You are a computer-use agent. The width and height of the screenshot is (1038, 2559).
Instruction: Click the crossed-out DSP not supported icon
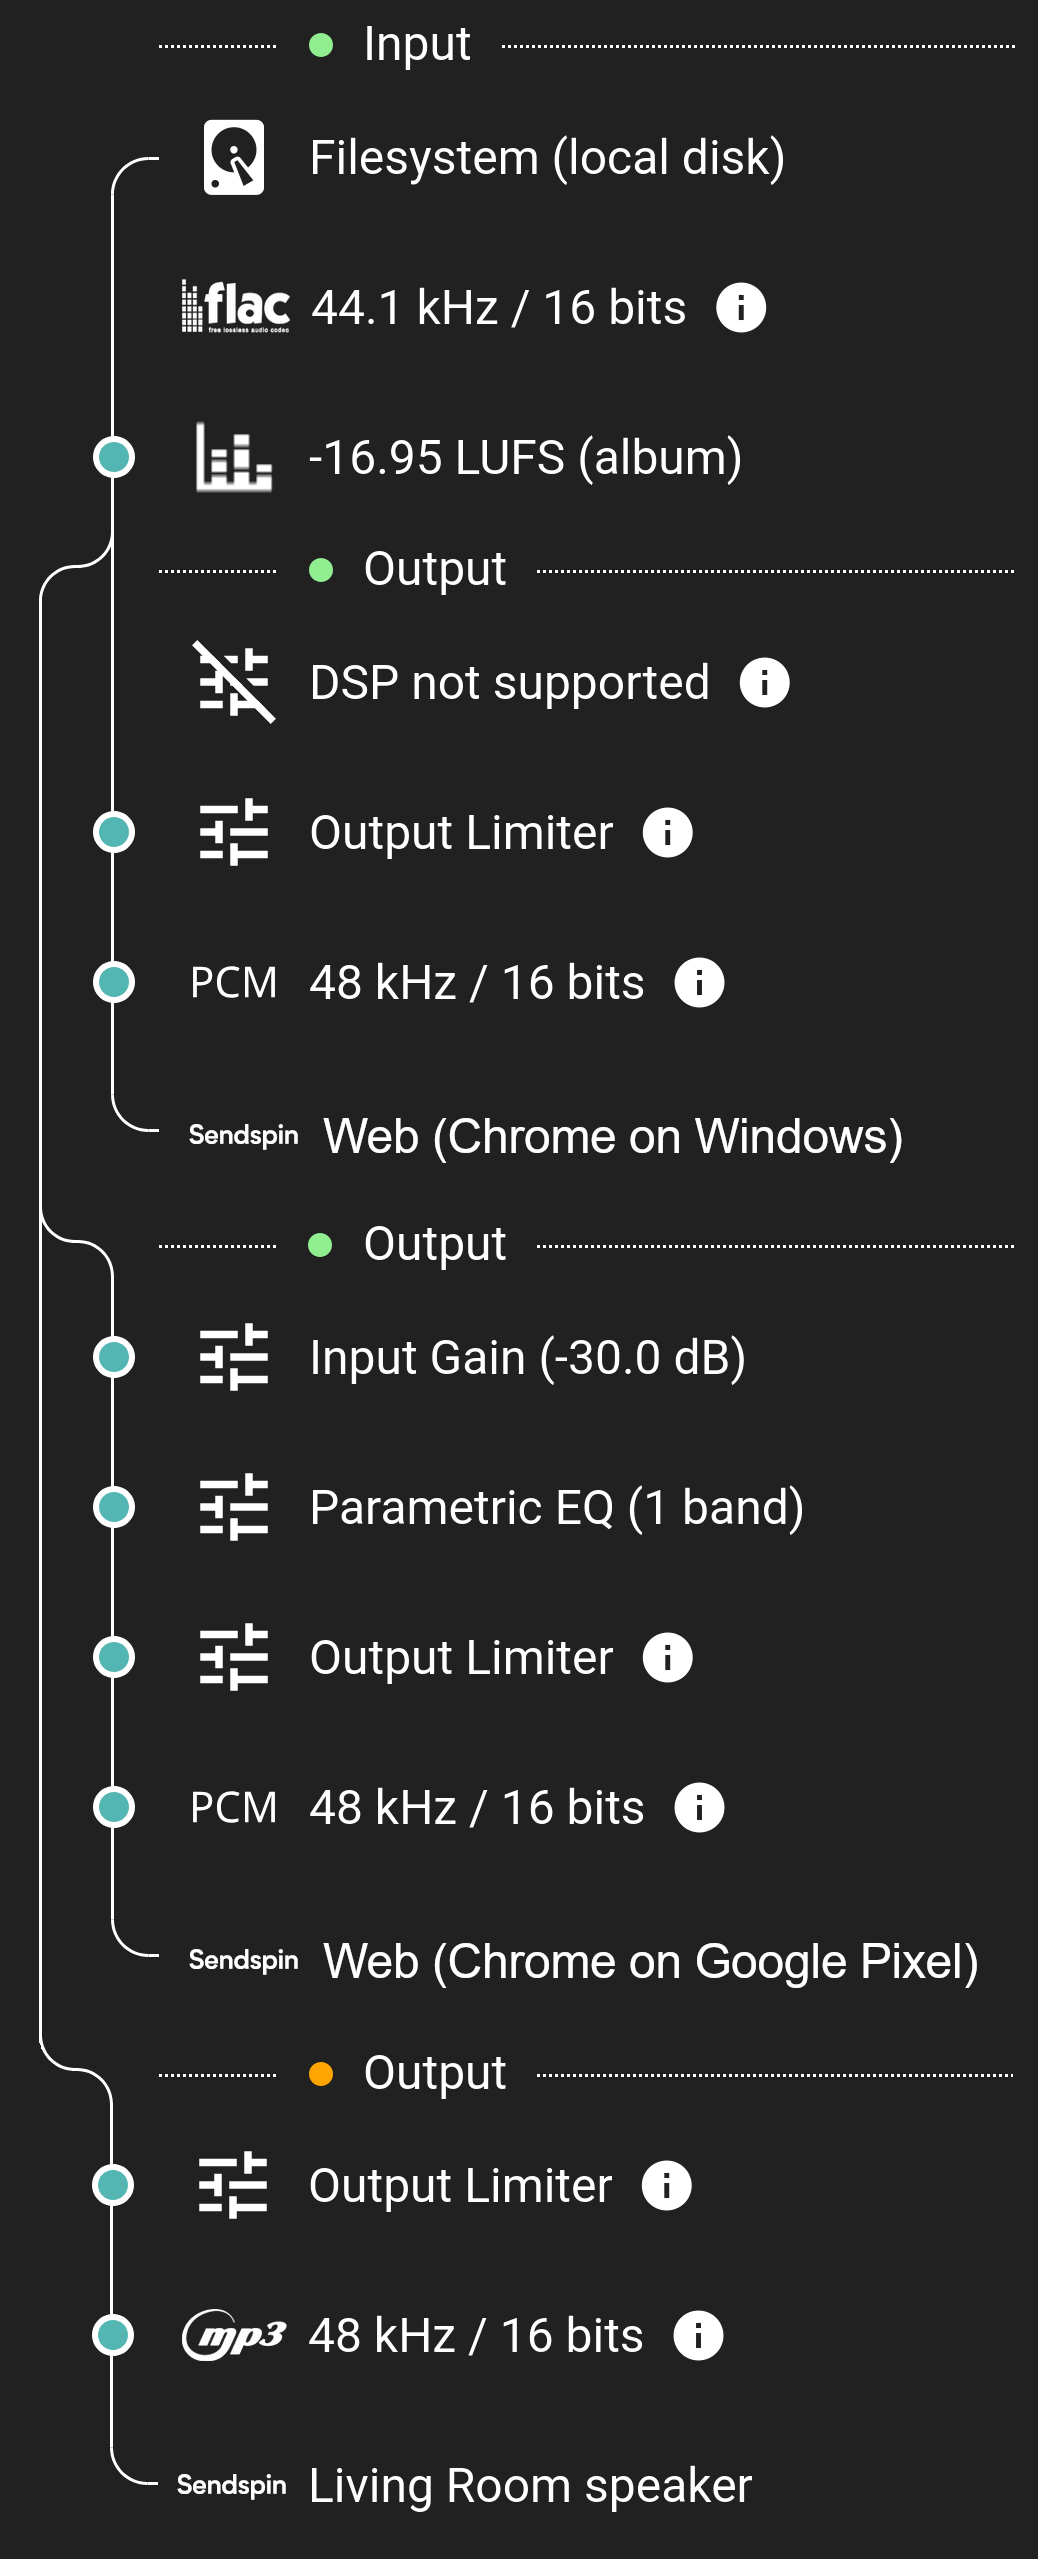tap(234, 682)
